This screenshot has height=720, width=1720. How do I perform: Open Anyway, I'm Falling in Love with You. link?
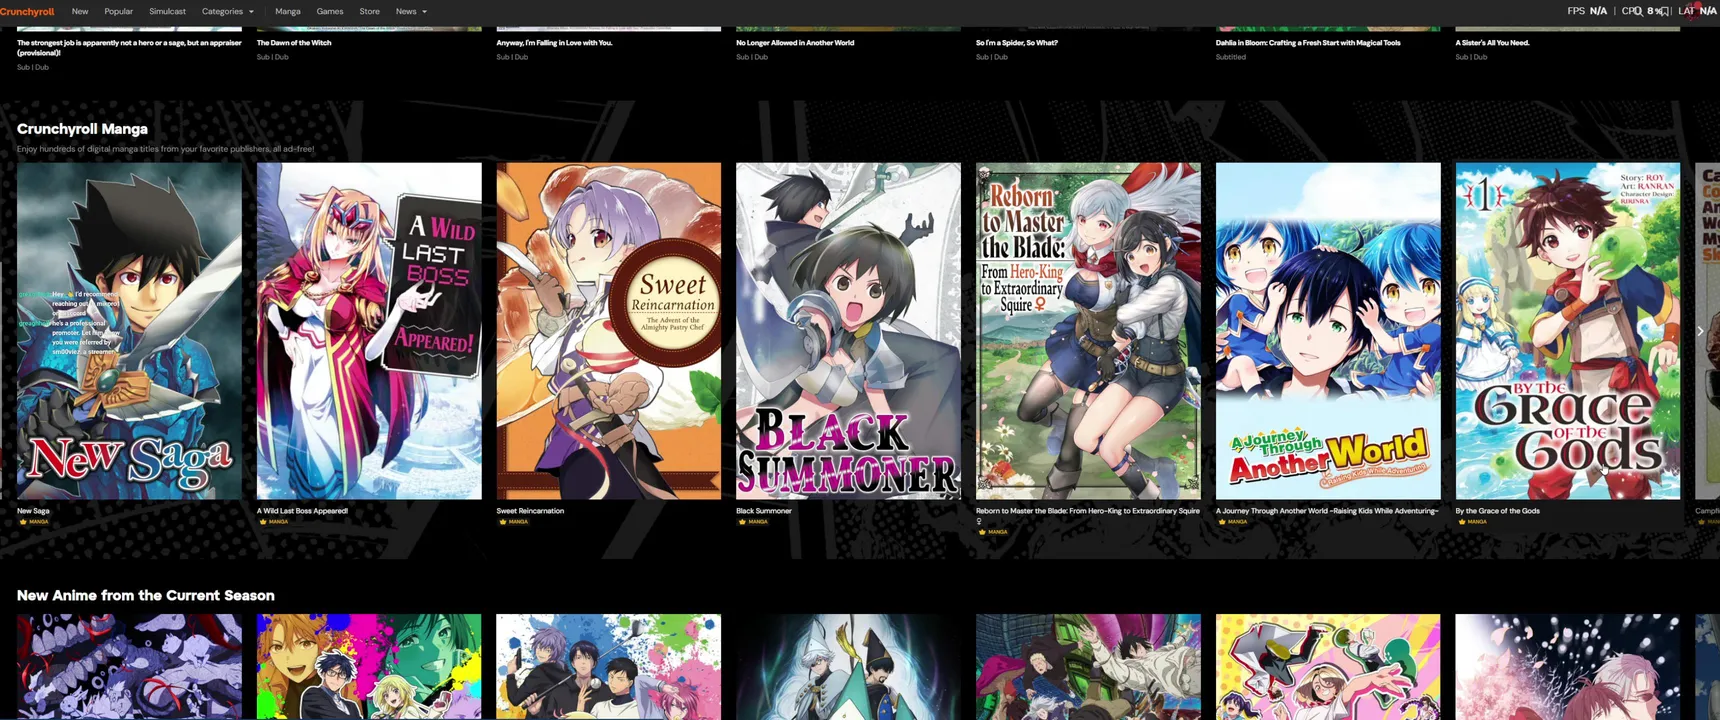(x=555, y=43)
